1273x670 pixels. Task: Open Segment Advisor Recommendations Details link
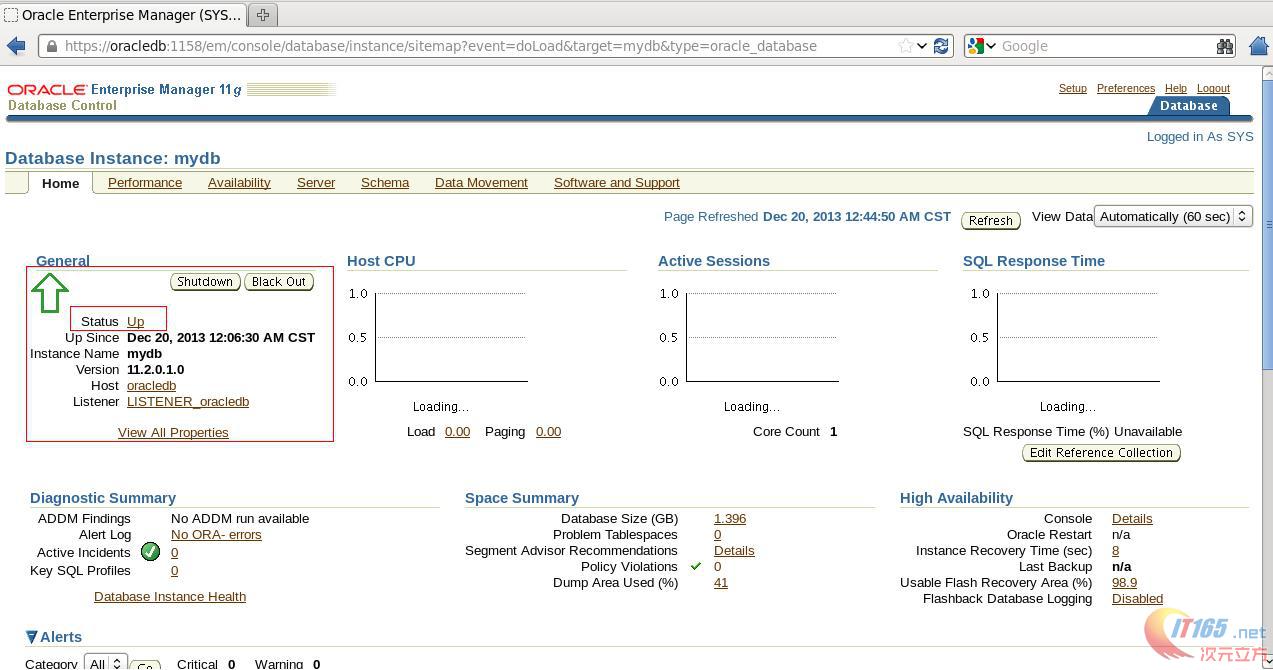click(x=734, y=550)
